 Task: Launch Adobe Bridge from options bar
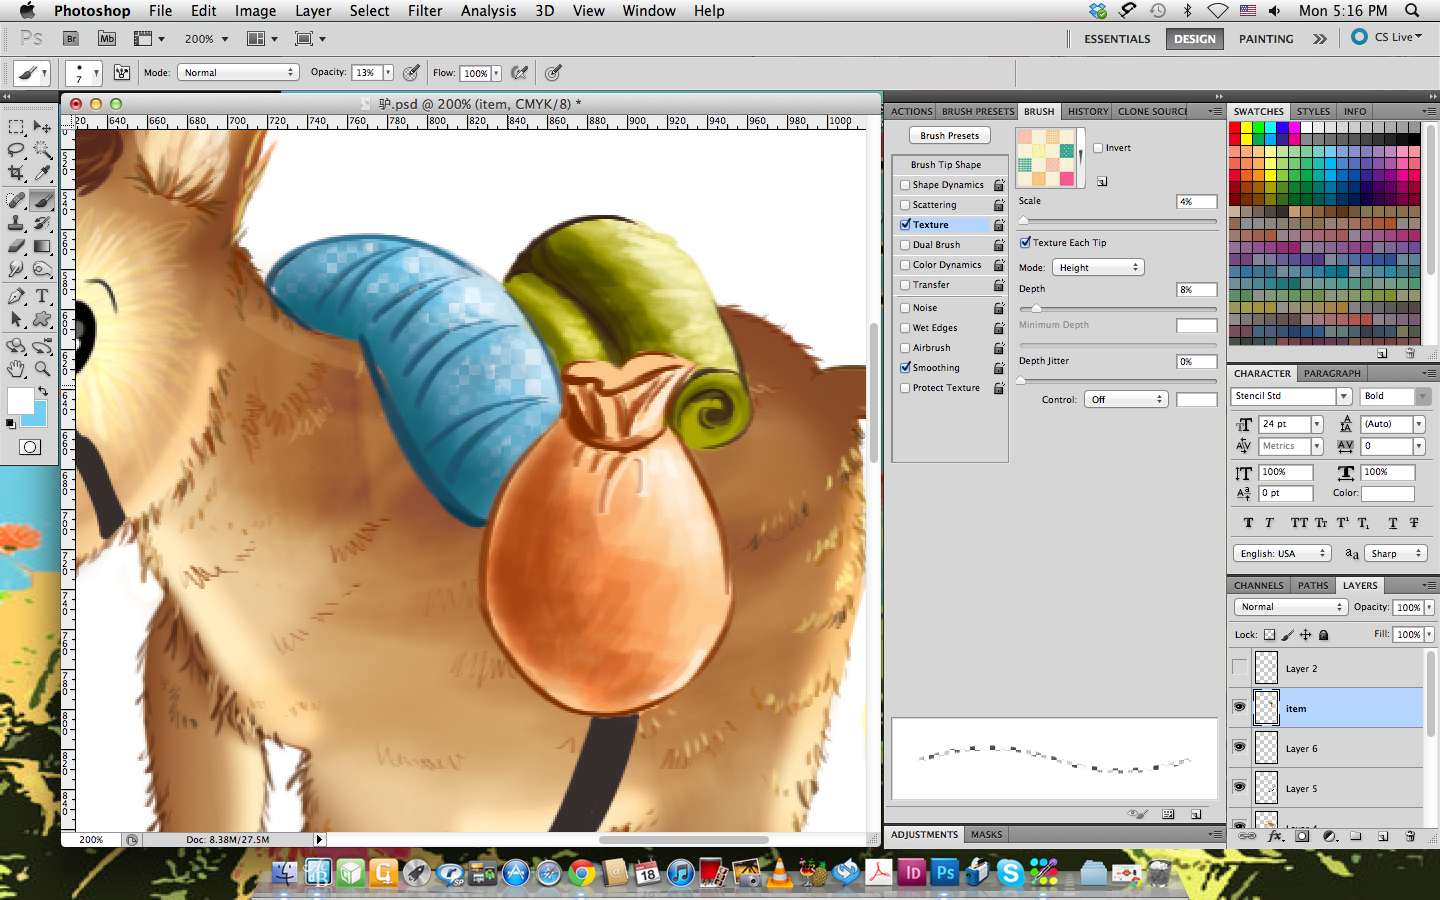(x=71, y=38)
